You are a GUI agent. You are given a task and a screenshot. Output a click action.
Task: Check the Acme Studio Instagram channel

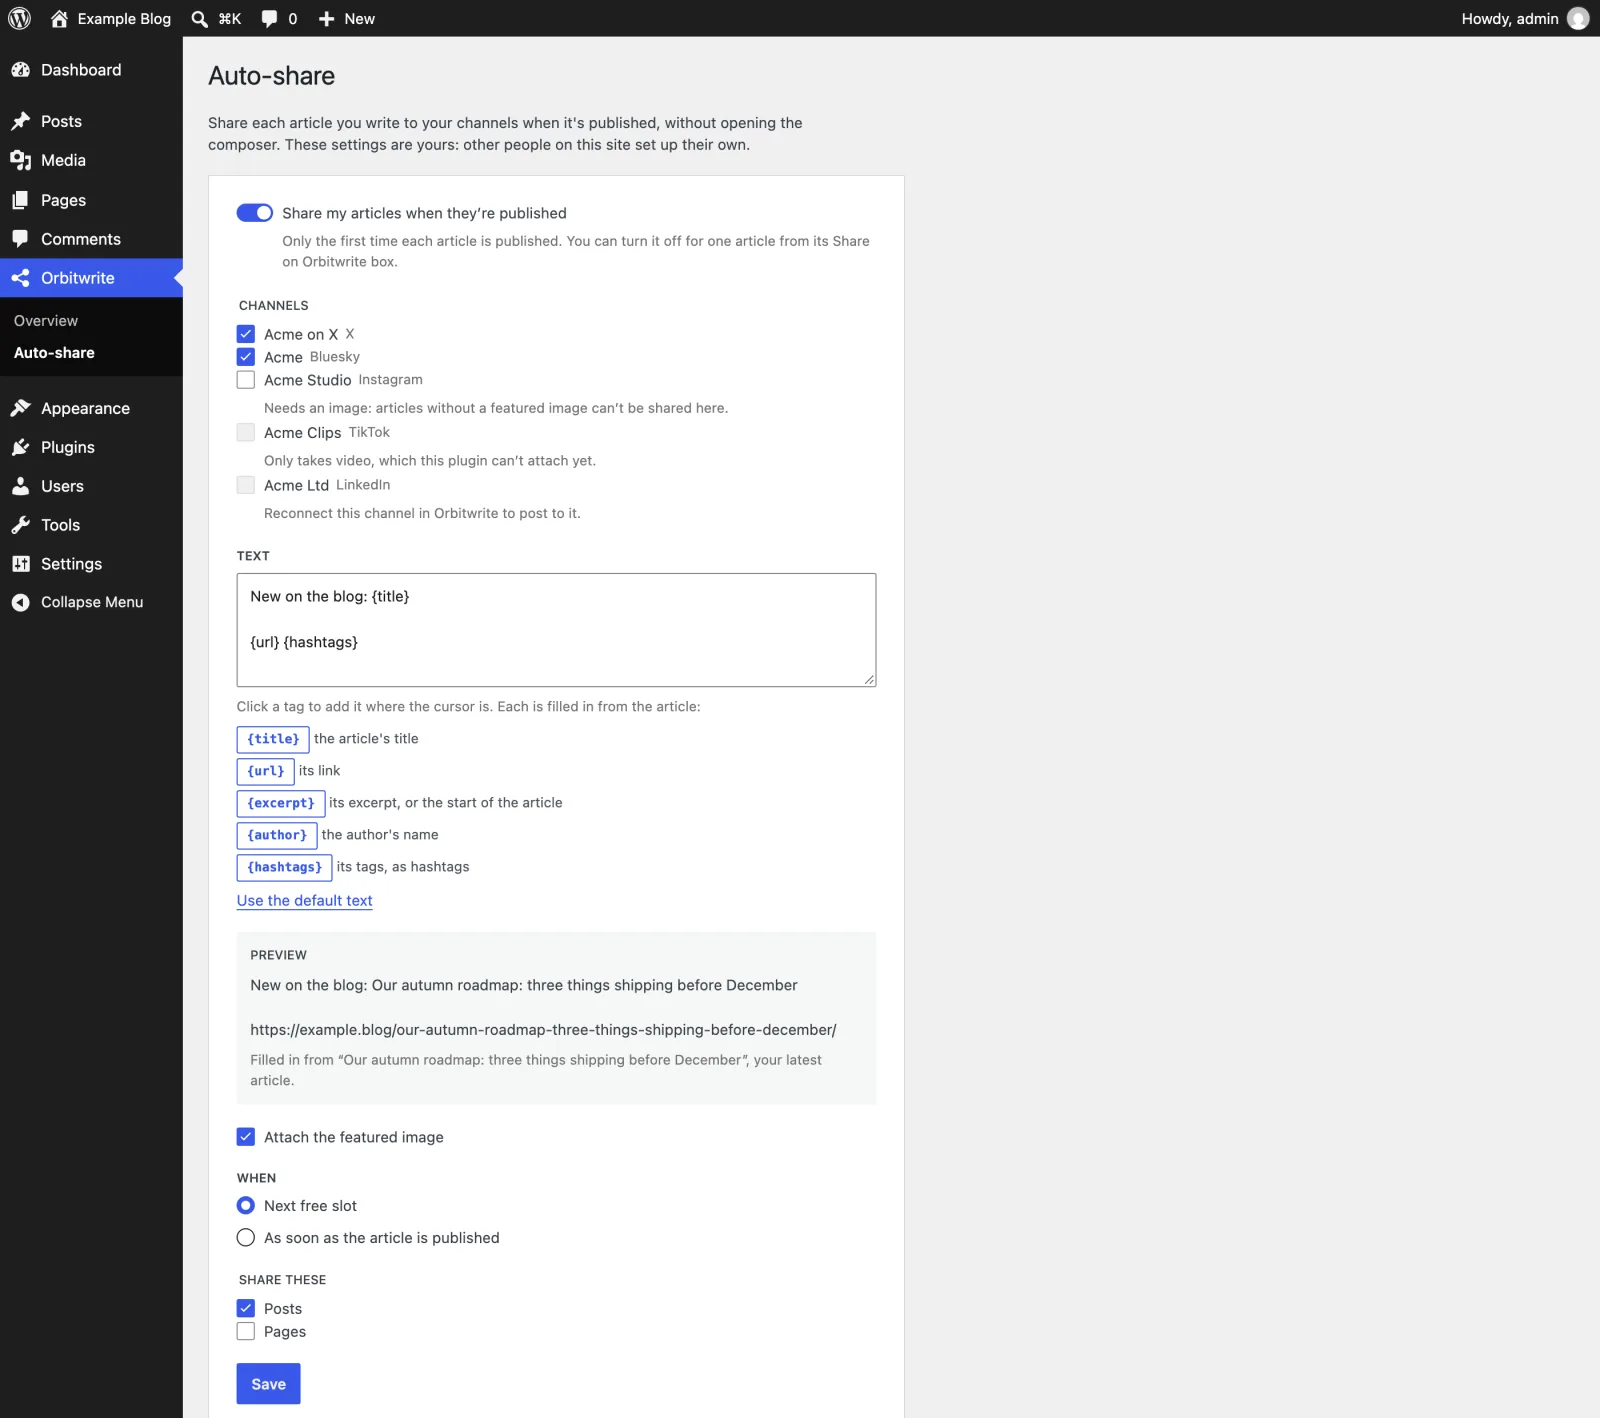(x=246, y=380)
